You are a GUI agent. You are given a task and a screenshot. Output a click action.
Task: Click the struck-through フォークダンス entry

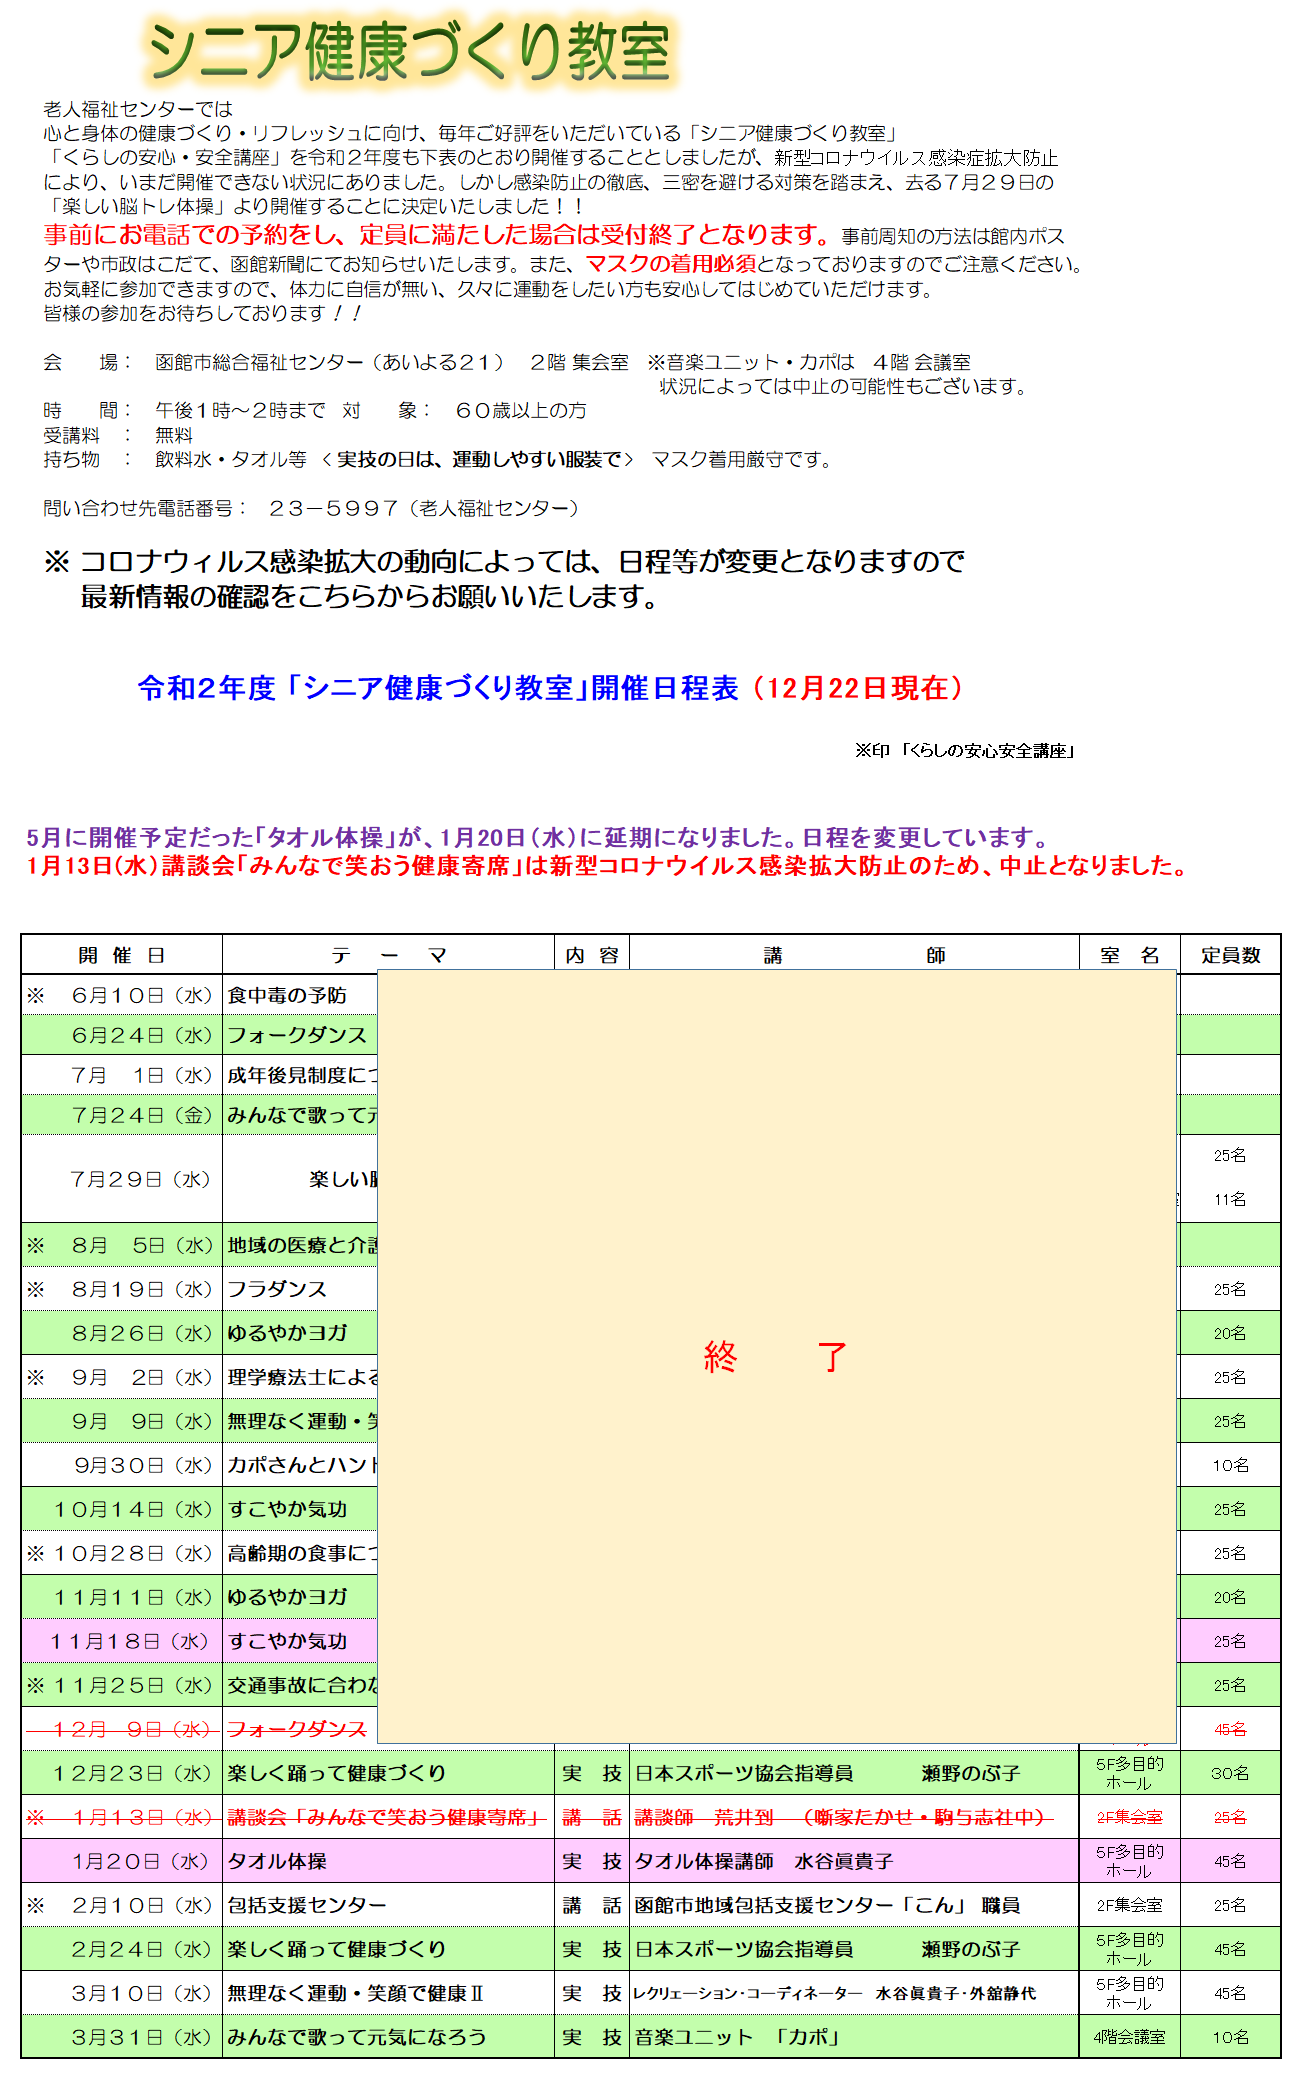[297, 1730]
